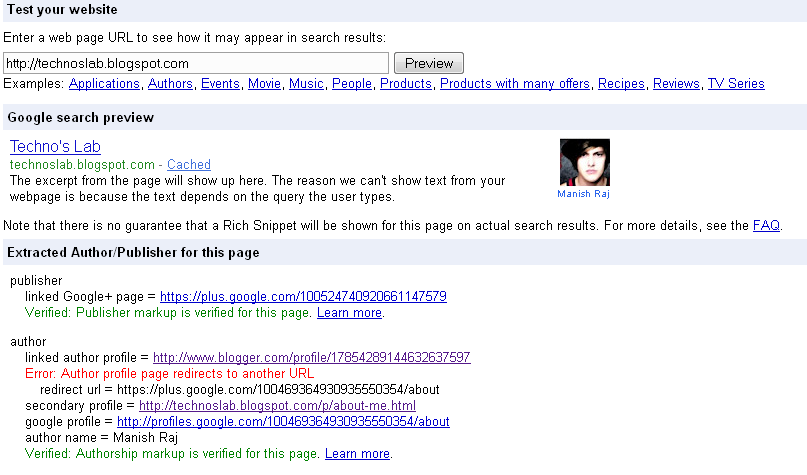This screenshot has width=807, height=475.
Task: Open the FAQ link
Action: (766, 225)
